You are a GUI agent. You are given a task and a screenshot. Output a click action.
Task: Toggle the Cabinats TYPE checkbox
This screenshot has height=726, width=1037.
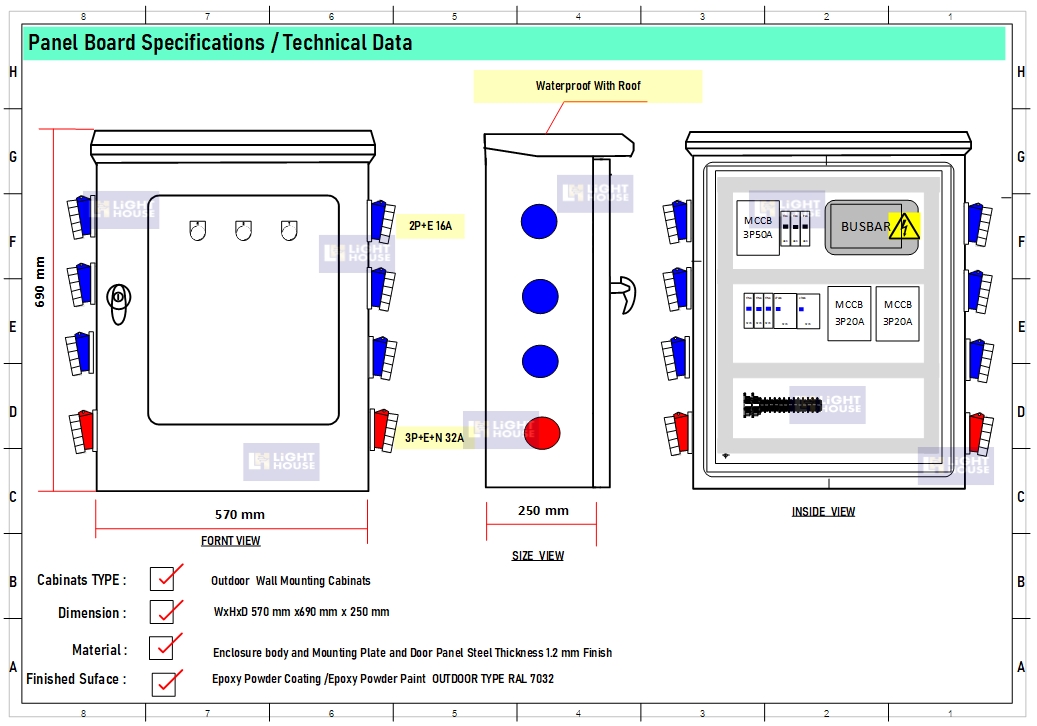[162, 579]
